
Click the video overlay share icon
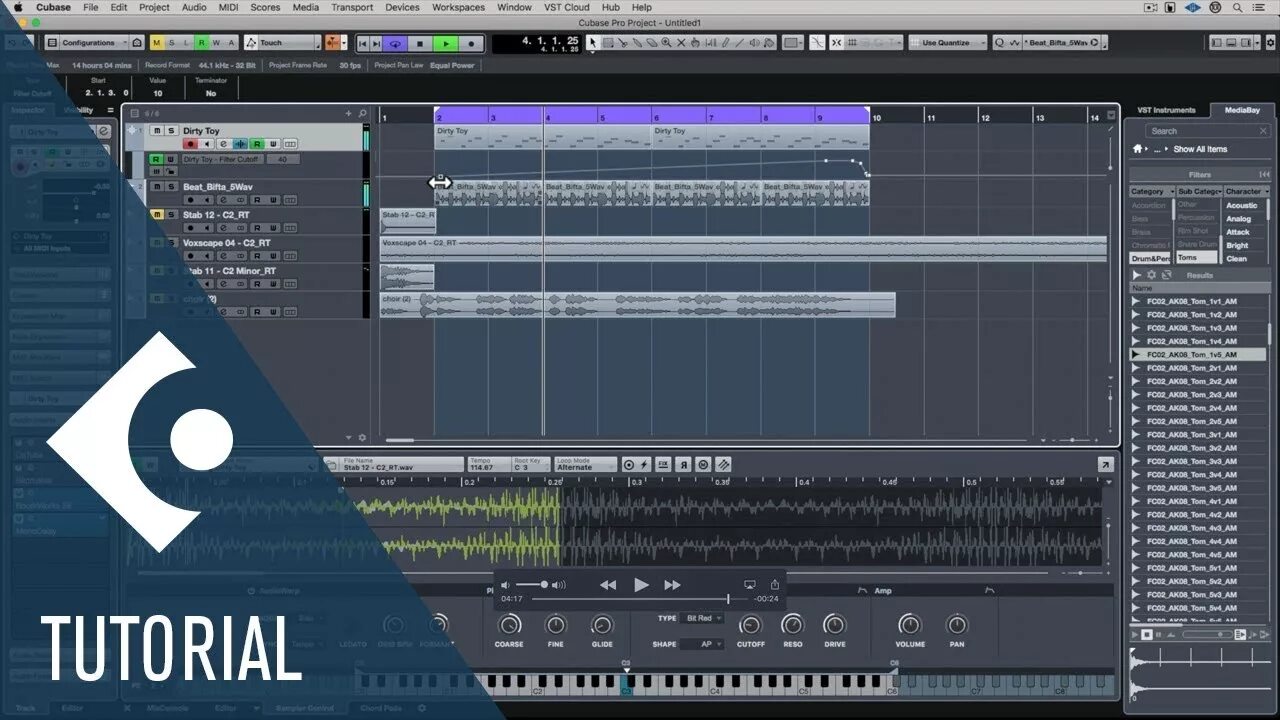pyautogui.click(x=774, y=584)
